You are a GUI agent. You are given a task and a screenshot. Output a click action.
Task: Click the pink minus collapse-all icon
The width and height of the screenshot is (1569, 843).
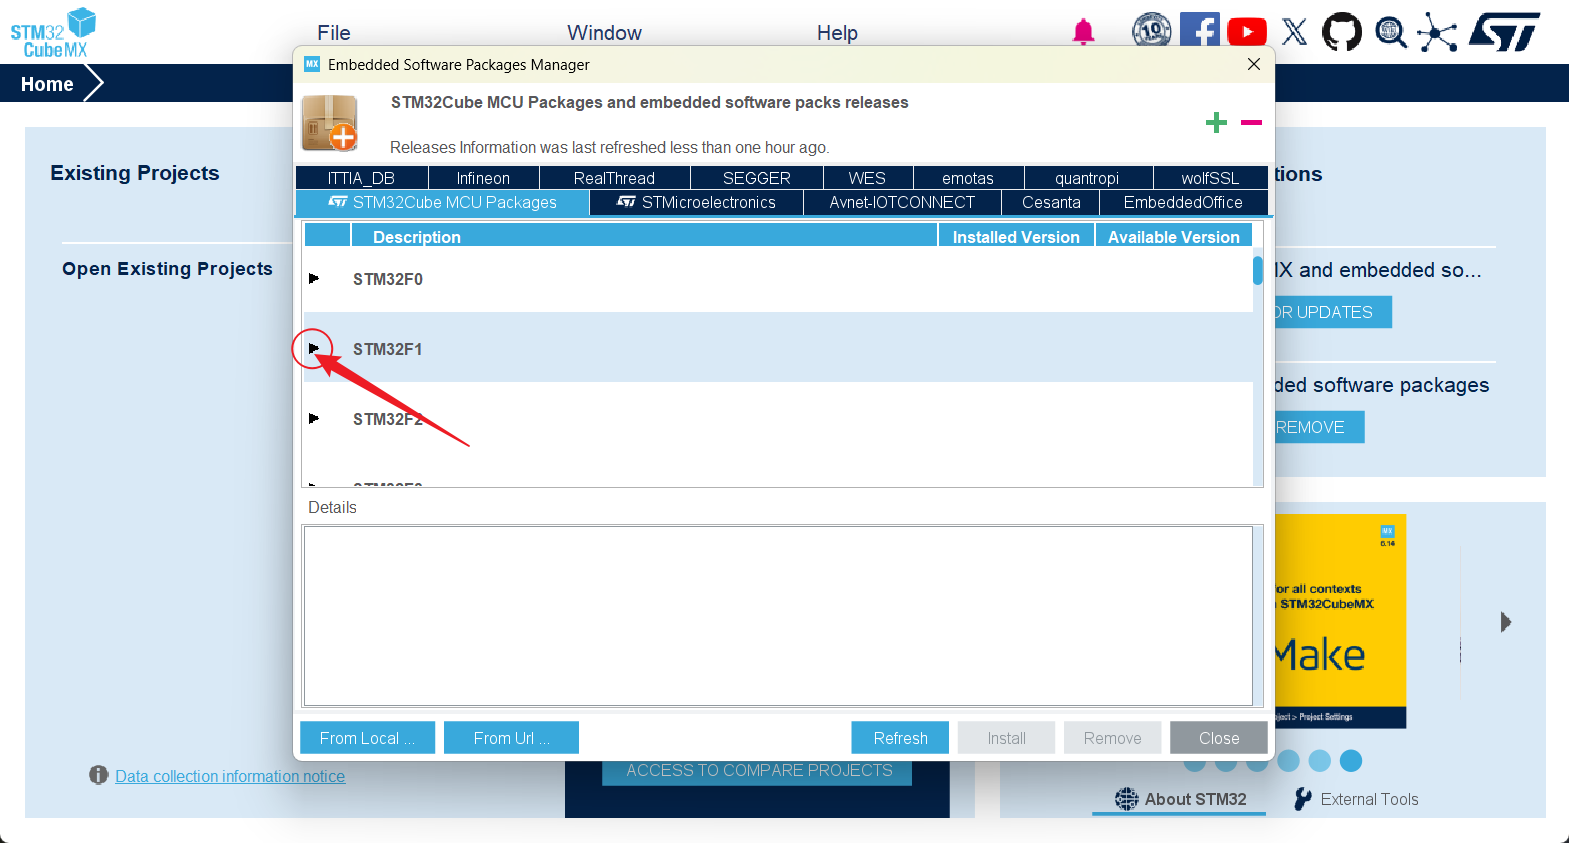pyautogui.click(x=1251, y=123)
